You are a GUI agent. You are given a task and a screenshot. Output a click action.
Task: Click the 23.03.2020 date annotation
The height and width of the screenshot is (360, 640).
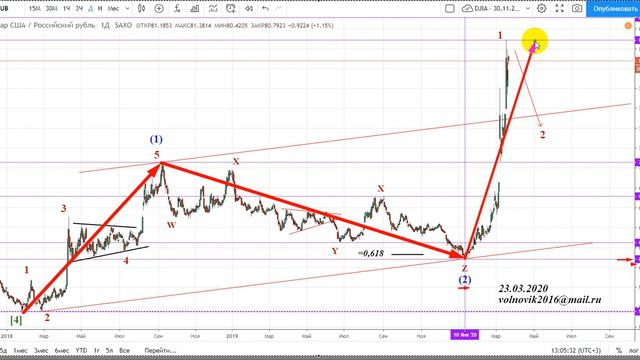click(523, 289)
